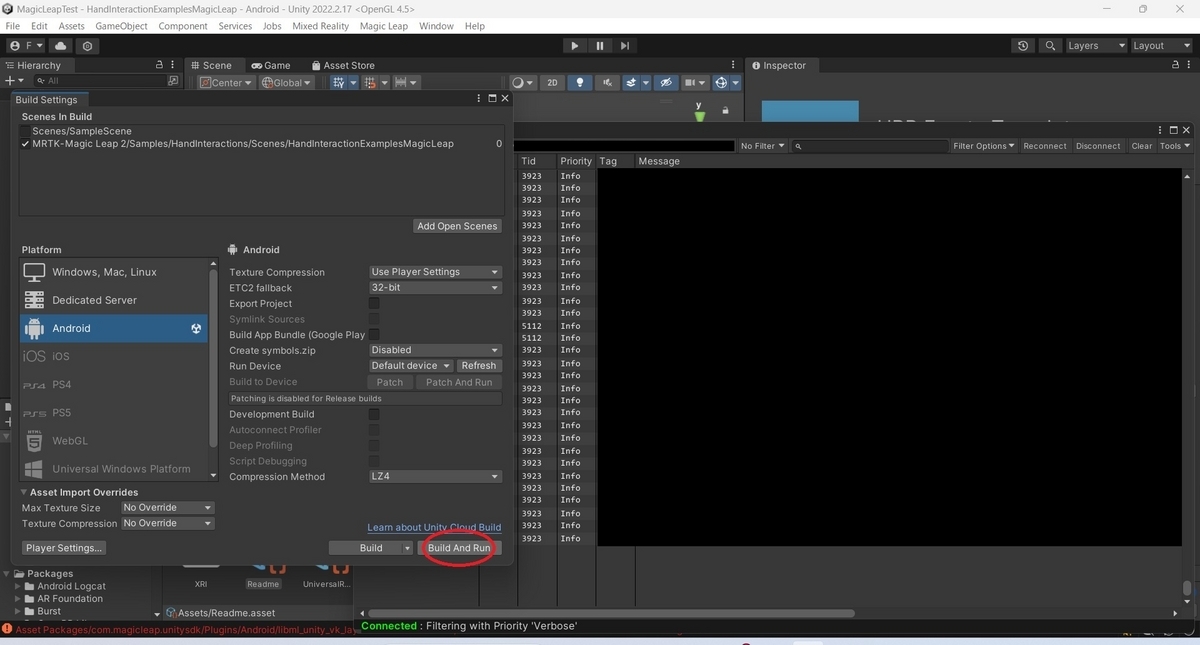Expand the Android Logcat package folder

19,586
